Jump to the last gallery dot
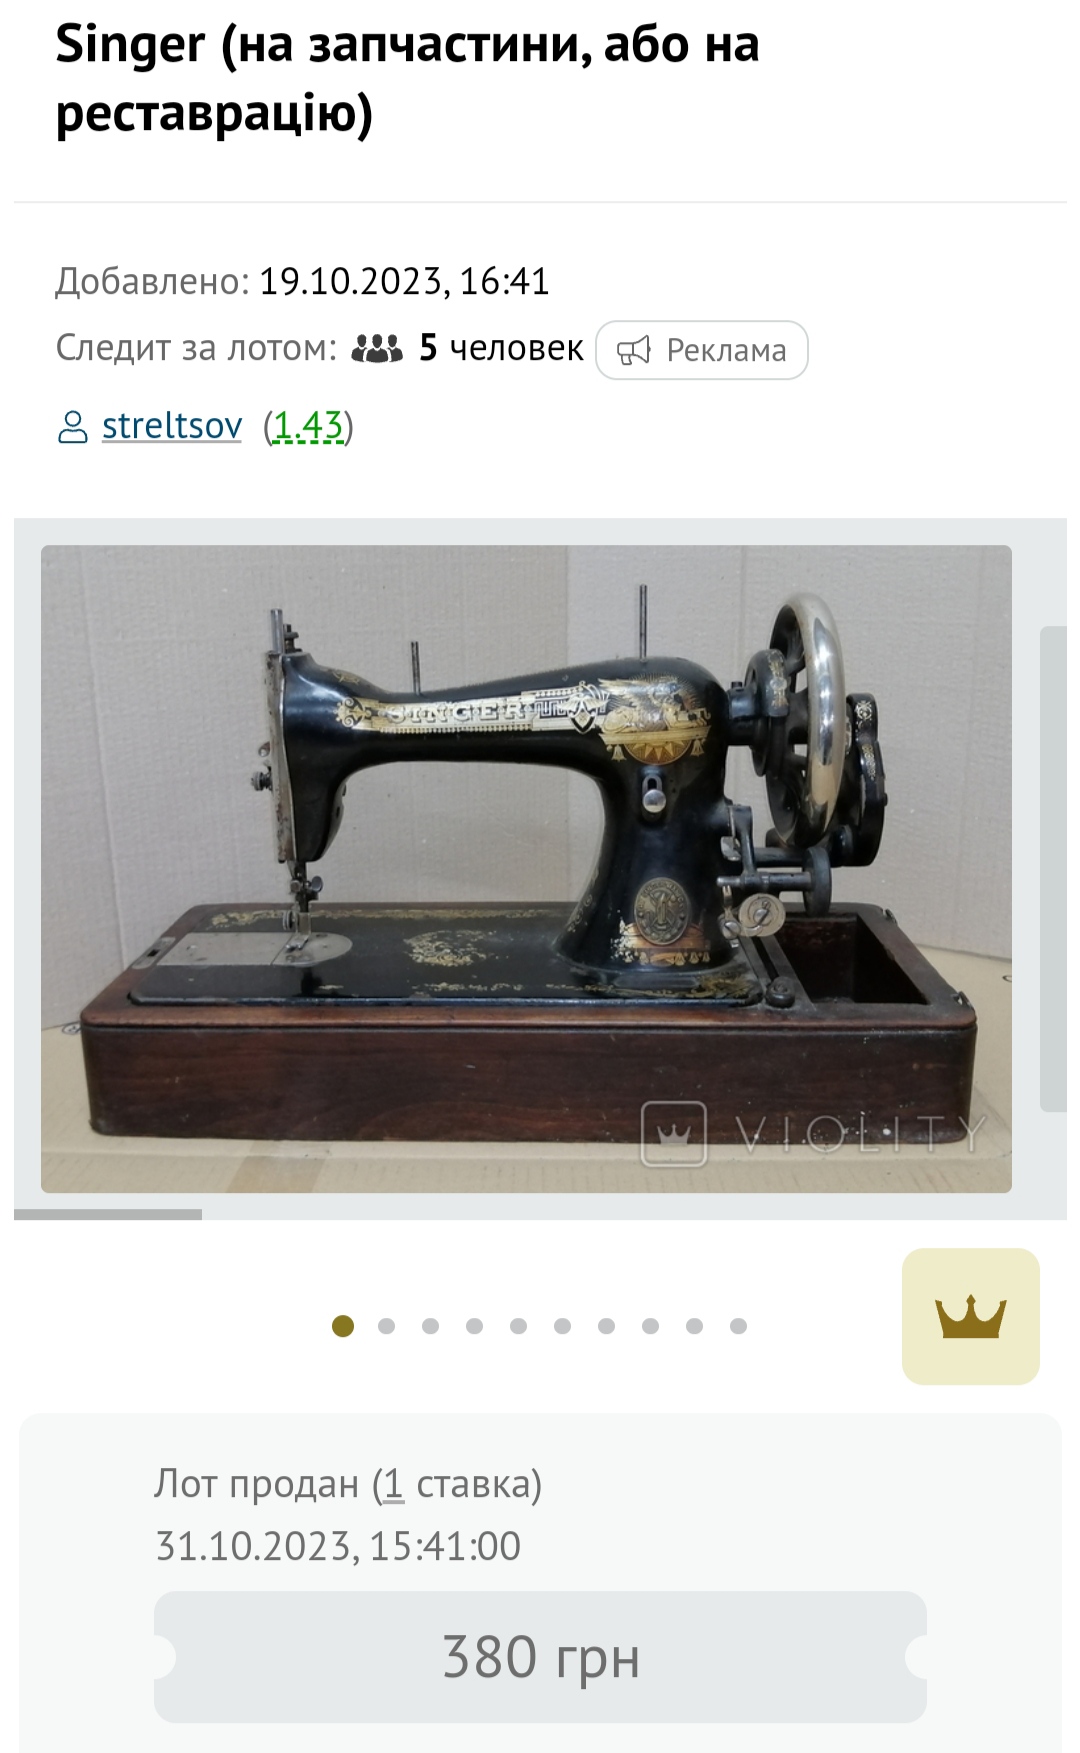Screen dimensions: 1080x1753 tap(739, 1326)
